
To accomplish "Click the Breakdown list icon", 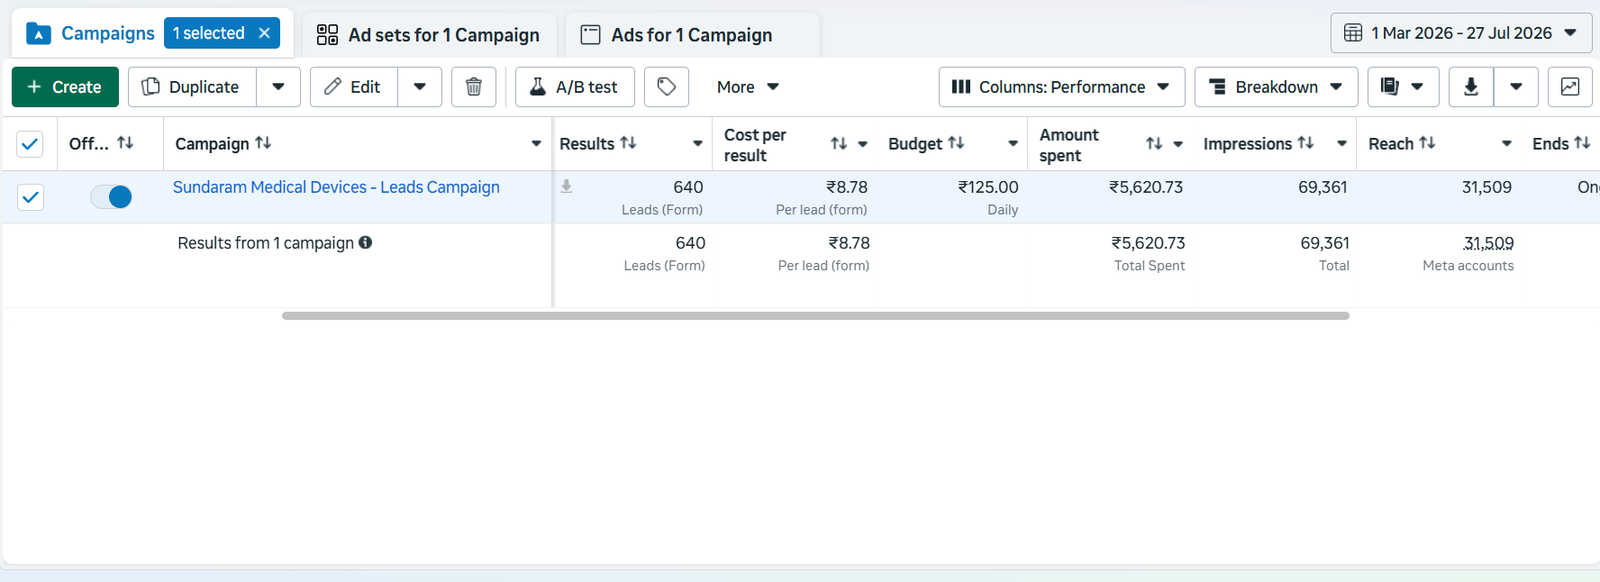I will point(1217,87).
